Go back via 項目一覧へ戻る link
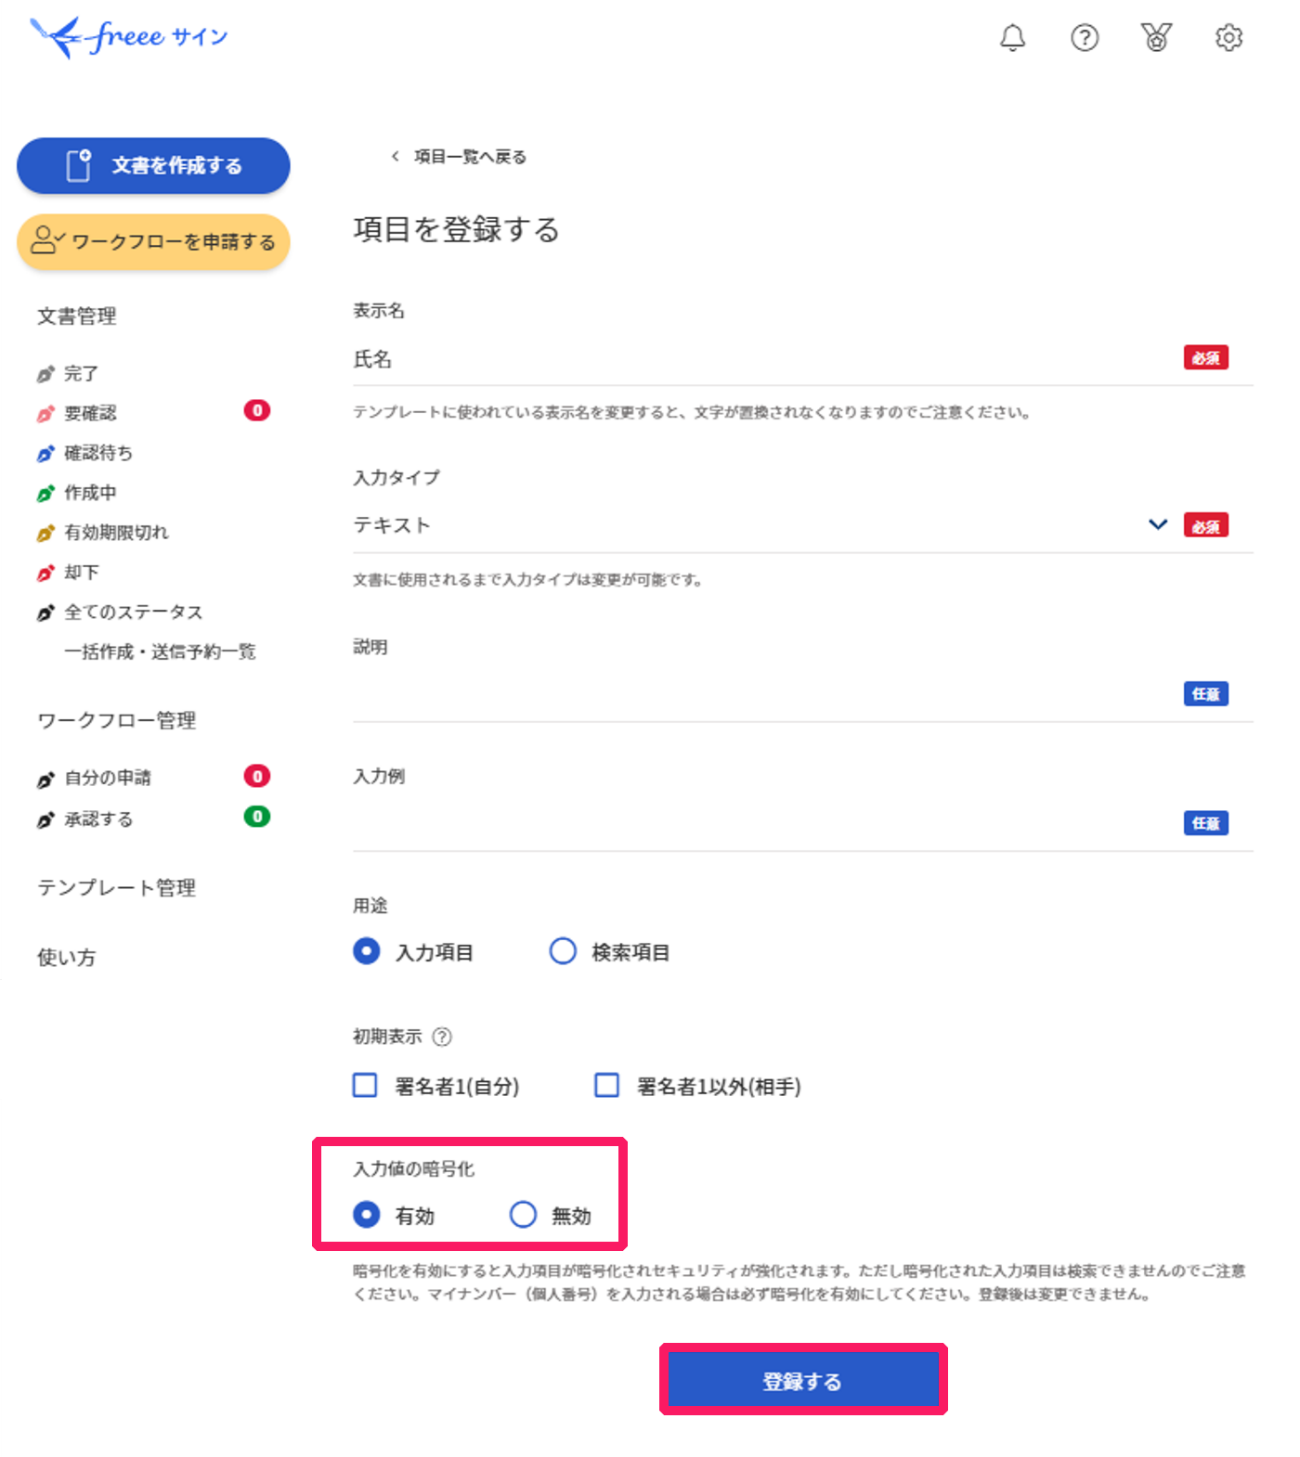Screen dimensions: 1300x1457 tap(470, 156)
